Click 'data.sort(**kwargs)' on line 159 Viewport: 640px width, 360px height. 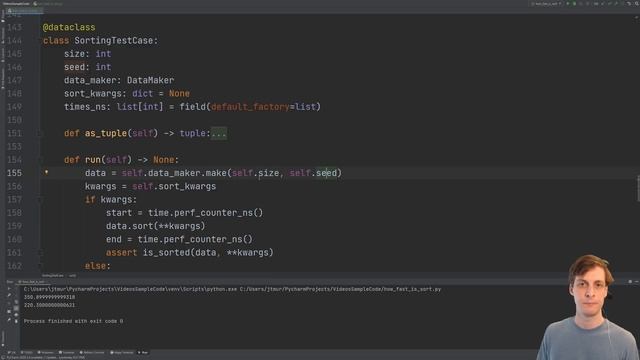coord(156,226)
